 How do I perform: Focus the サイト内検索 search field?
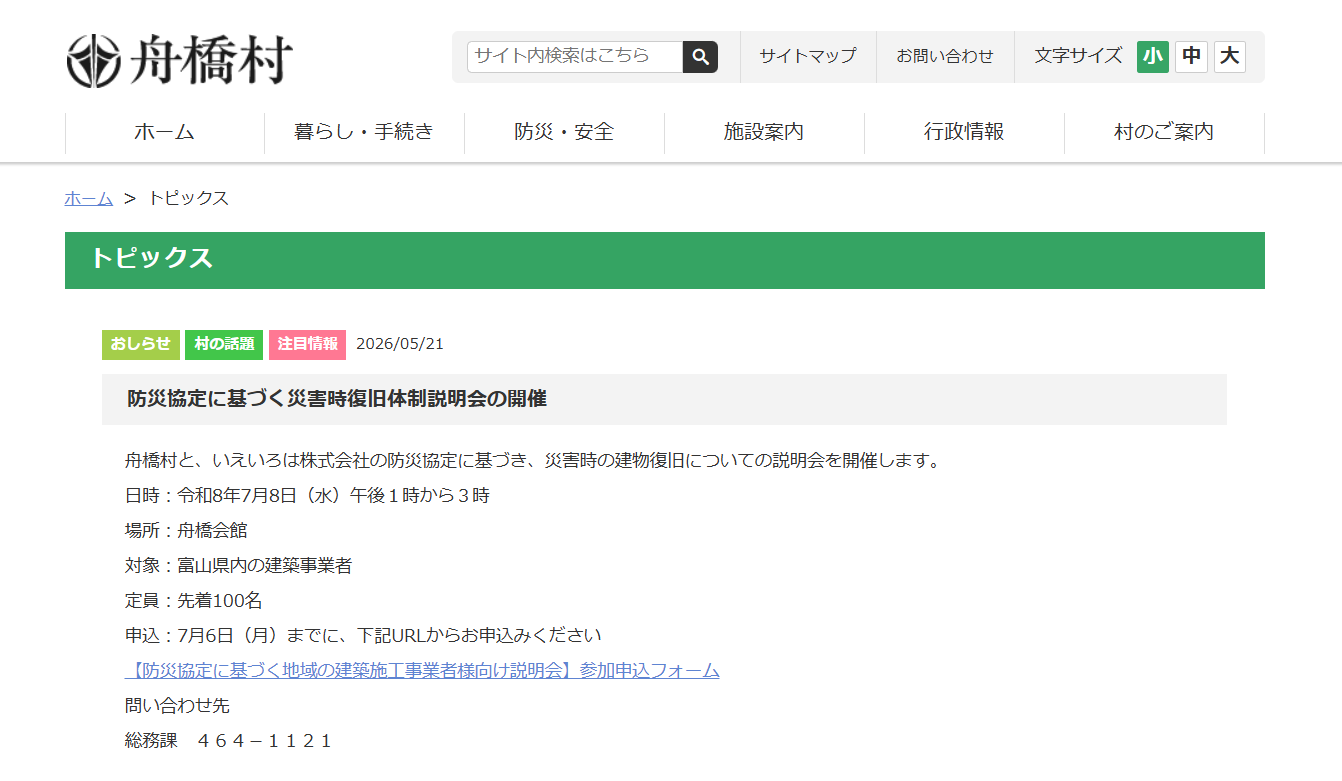click(575, 57)
